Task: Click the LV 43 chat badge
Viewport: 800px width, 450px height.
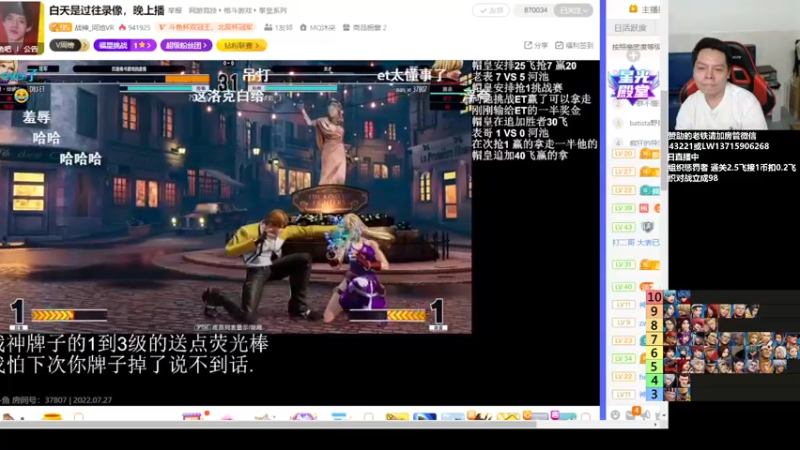Action: click(x=623, y=227)
